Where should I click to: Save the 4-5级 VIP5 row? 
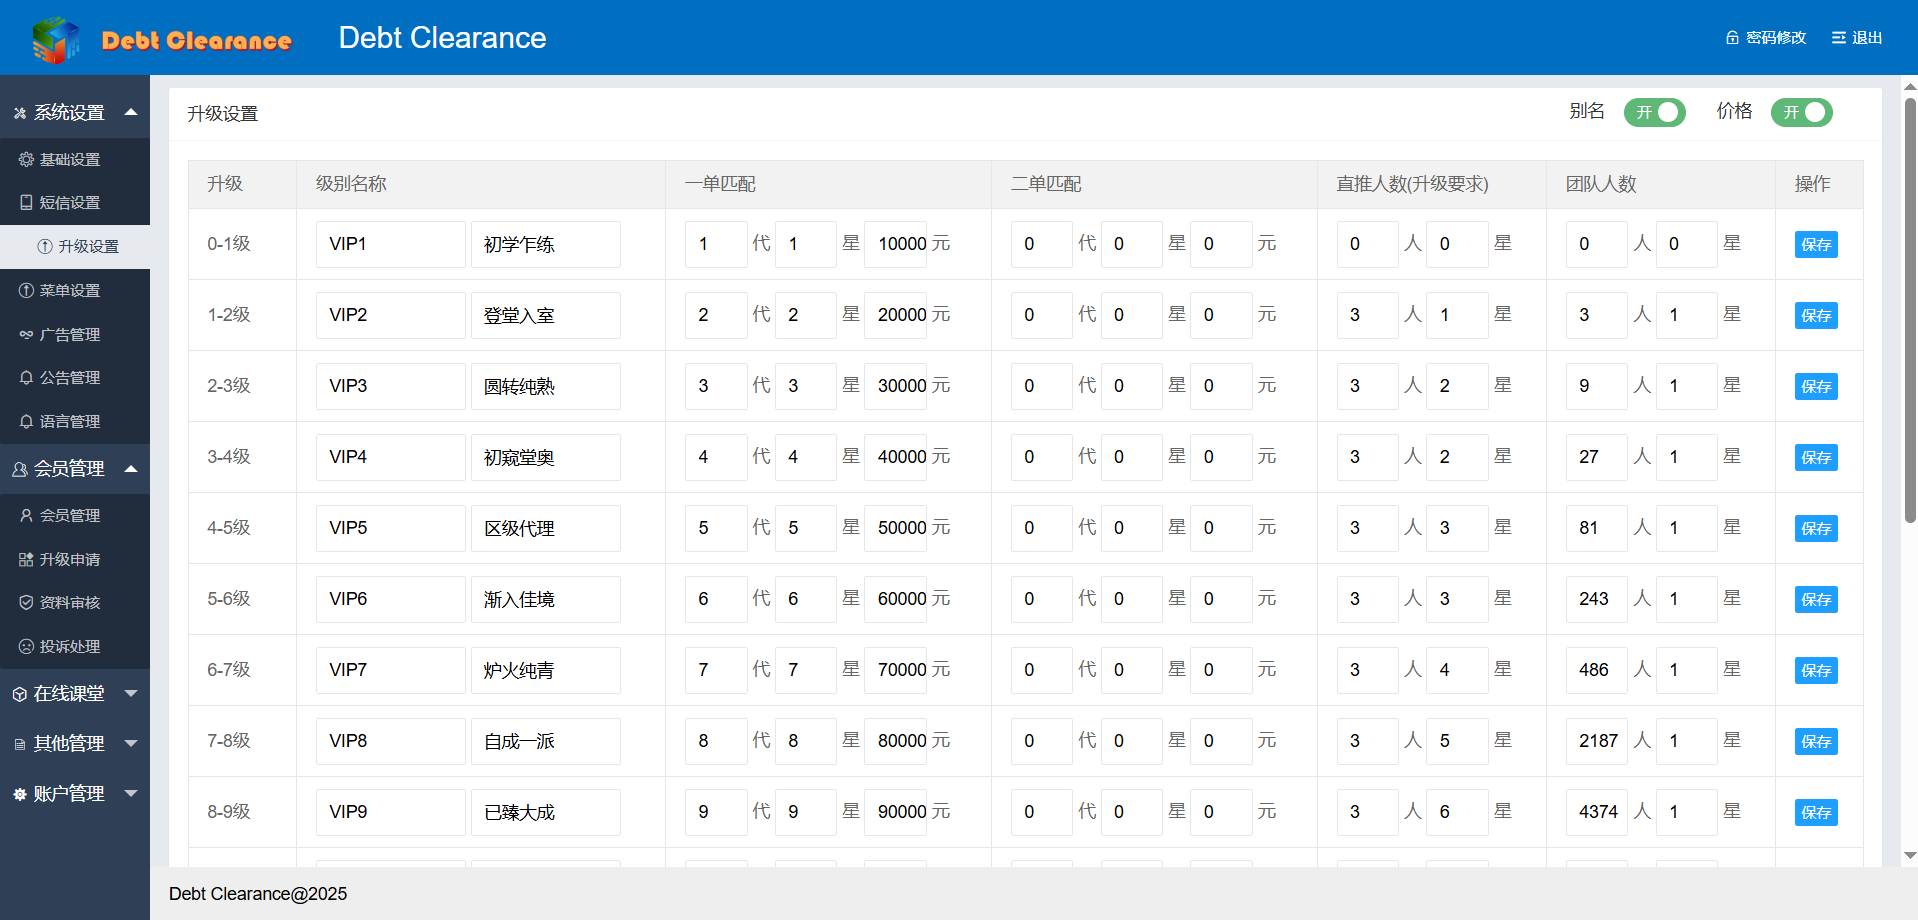[1815, 528]
